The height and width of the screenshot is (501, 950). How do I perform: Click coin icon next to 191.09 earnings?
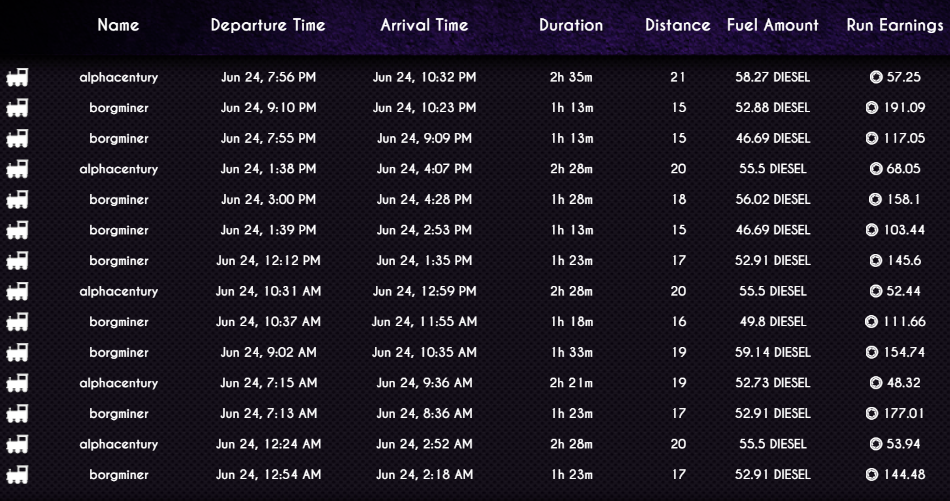click(x=871, y=108)
